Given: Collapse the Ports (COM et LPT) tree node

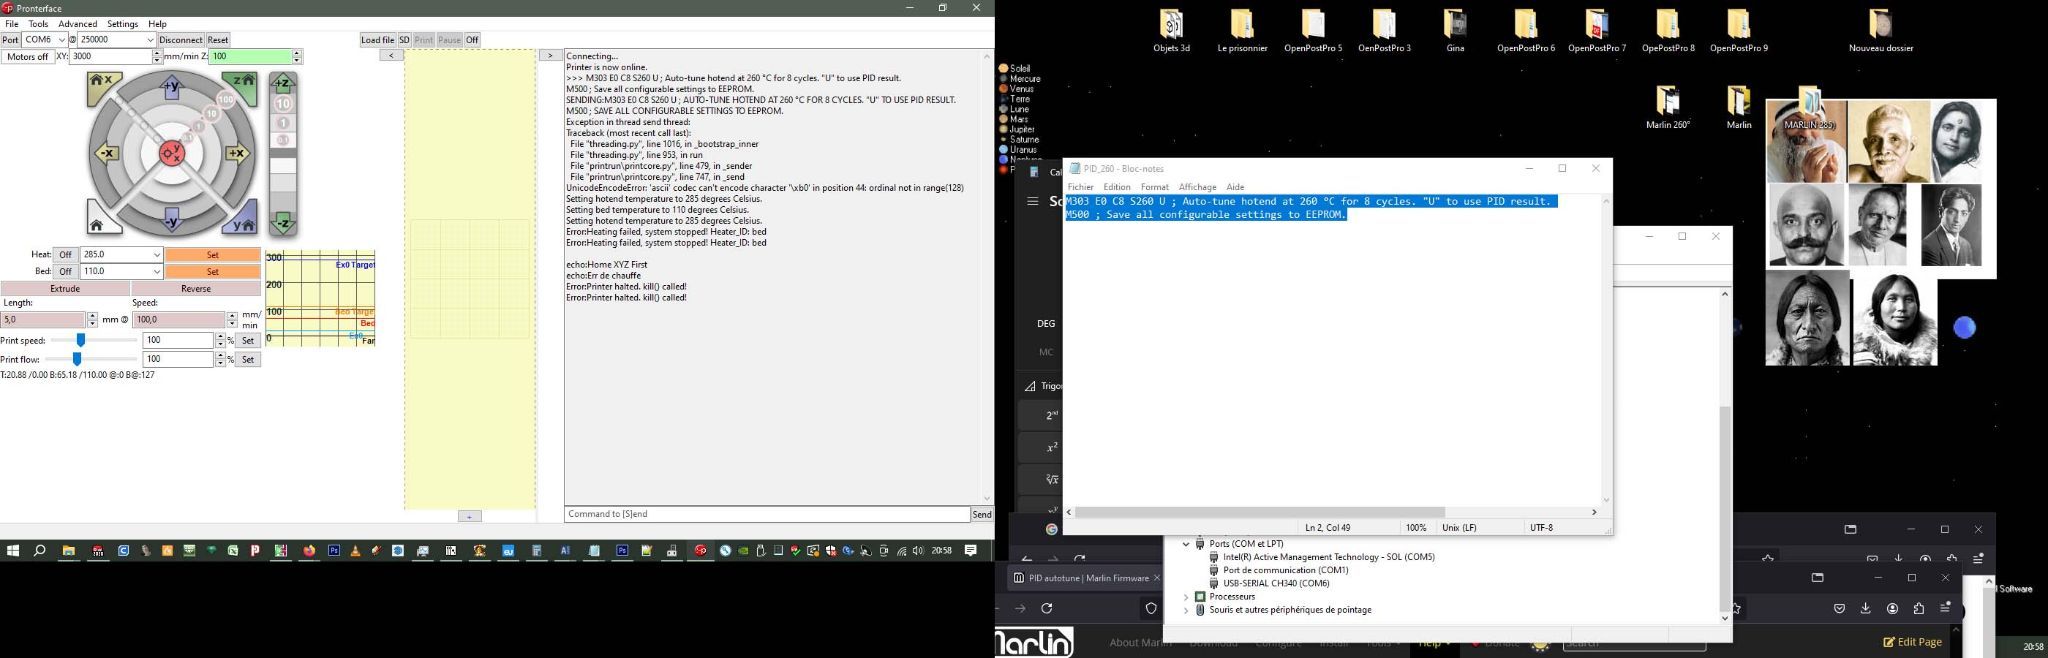Looking at the screenshot, I should [1186, 544].
